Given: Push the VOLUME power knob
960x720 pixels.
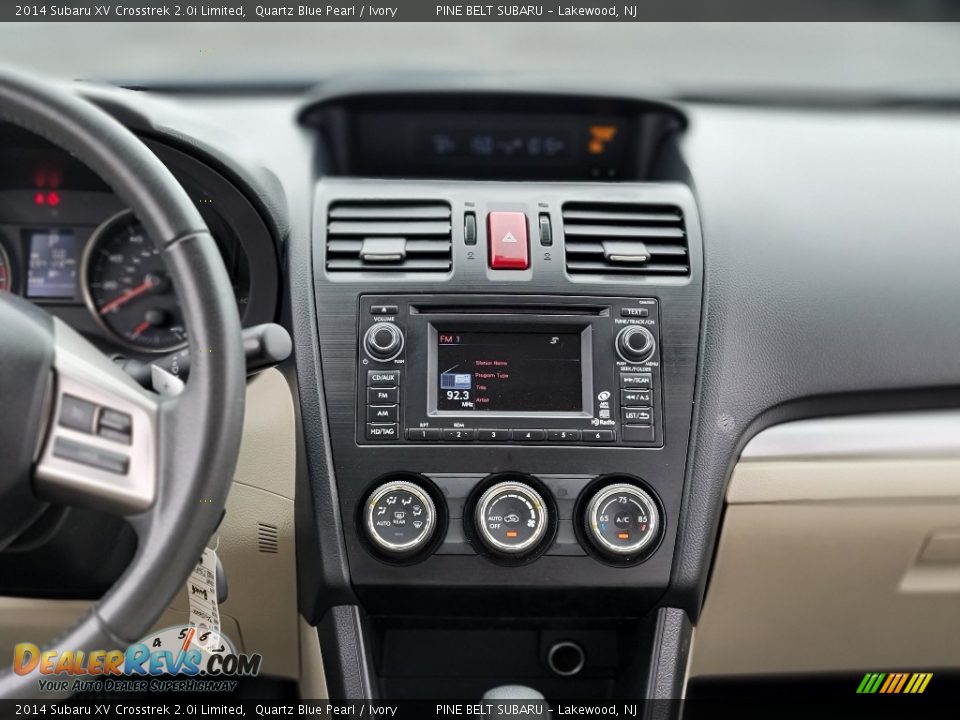Looking at the screenshot, I should [384, 341].
